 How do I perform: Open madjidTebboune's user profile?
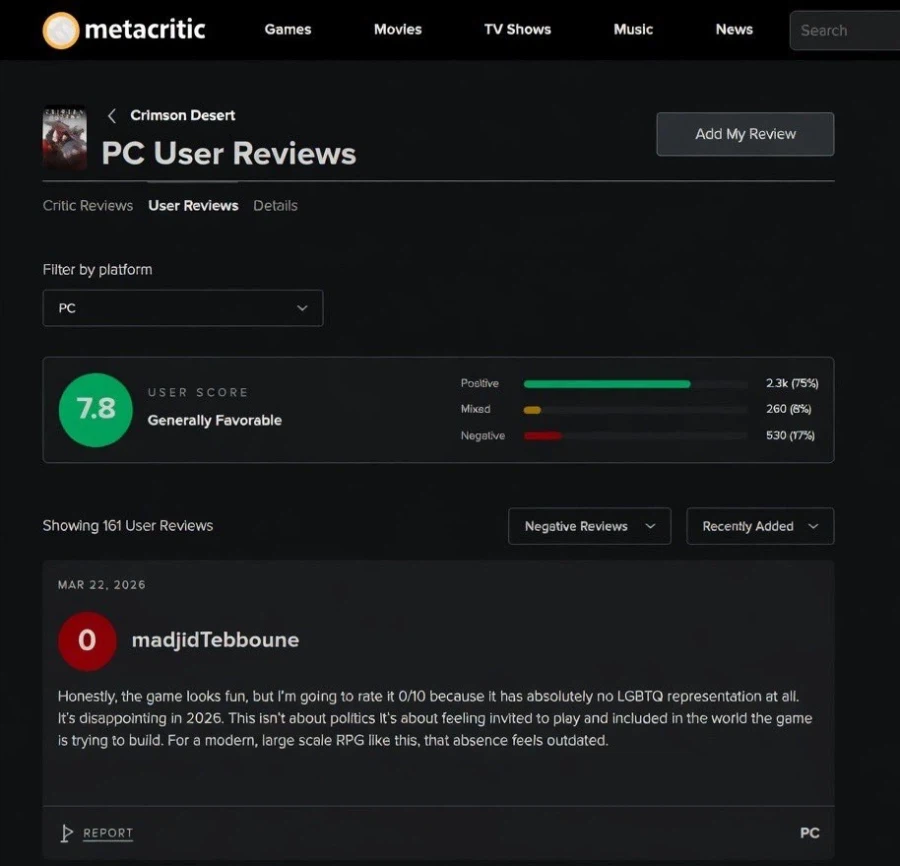coord(215,640)
